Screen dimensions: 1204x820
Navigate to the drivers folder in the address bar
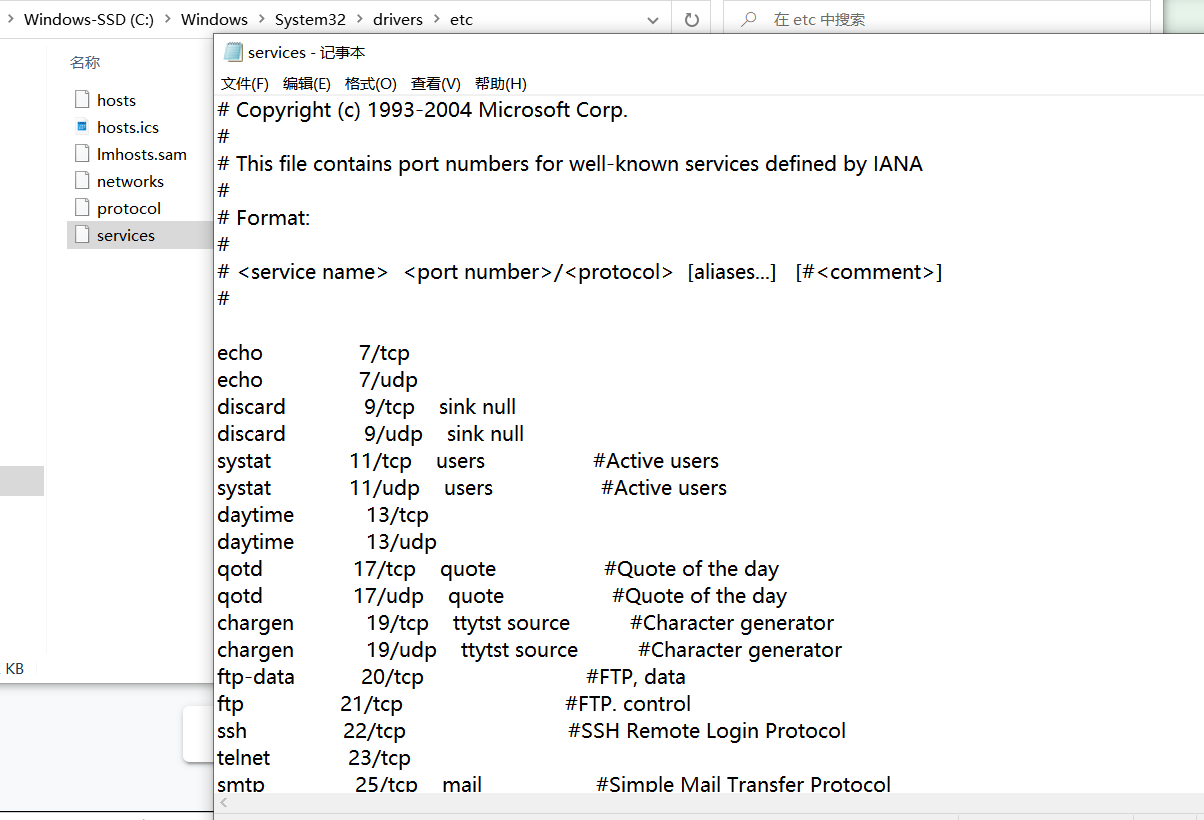pyautogui.click(x=398, y=19)
